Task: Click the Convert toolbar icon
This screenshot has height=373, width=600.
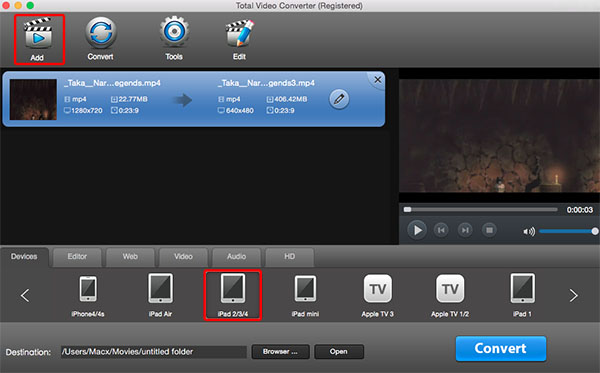Action: (x=101, y=33)
